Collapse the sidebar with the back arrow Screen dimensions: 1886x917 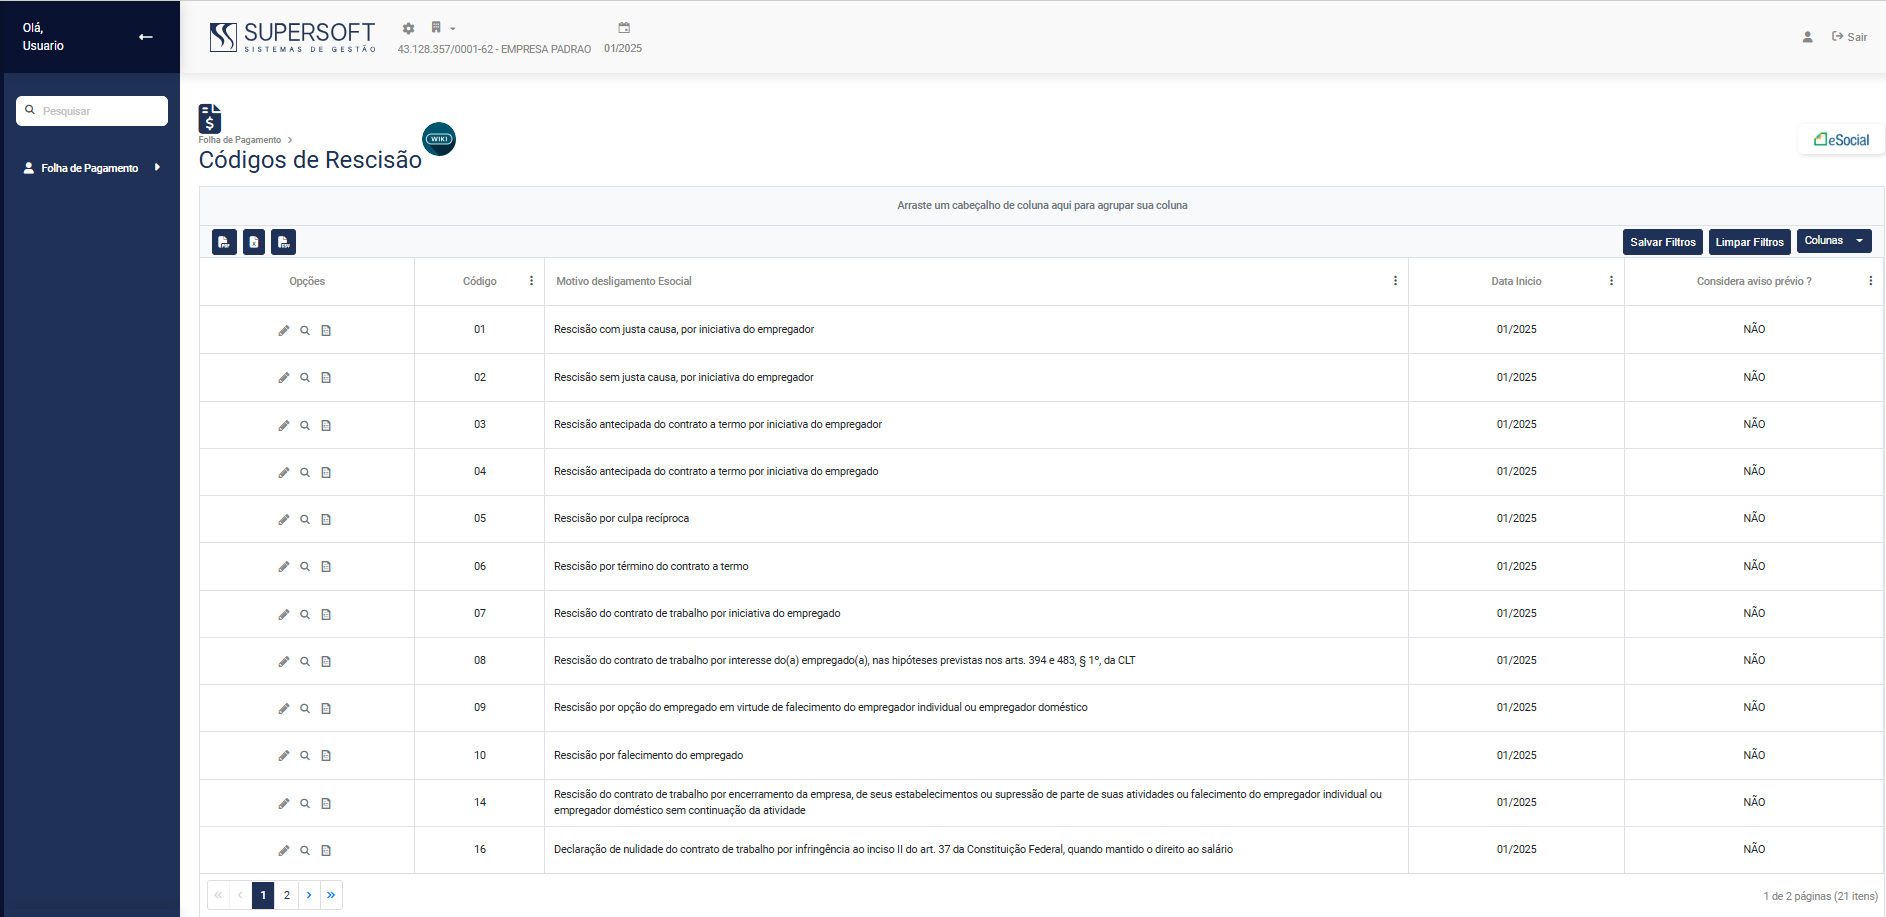[x=146, y=37]
